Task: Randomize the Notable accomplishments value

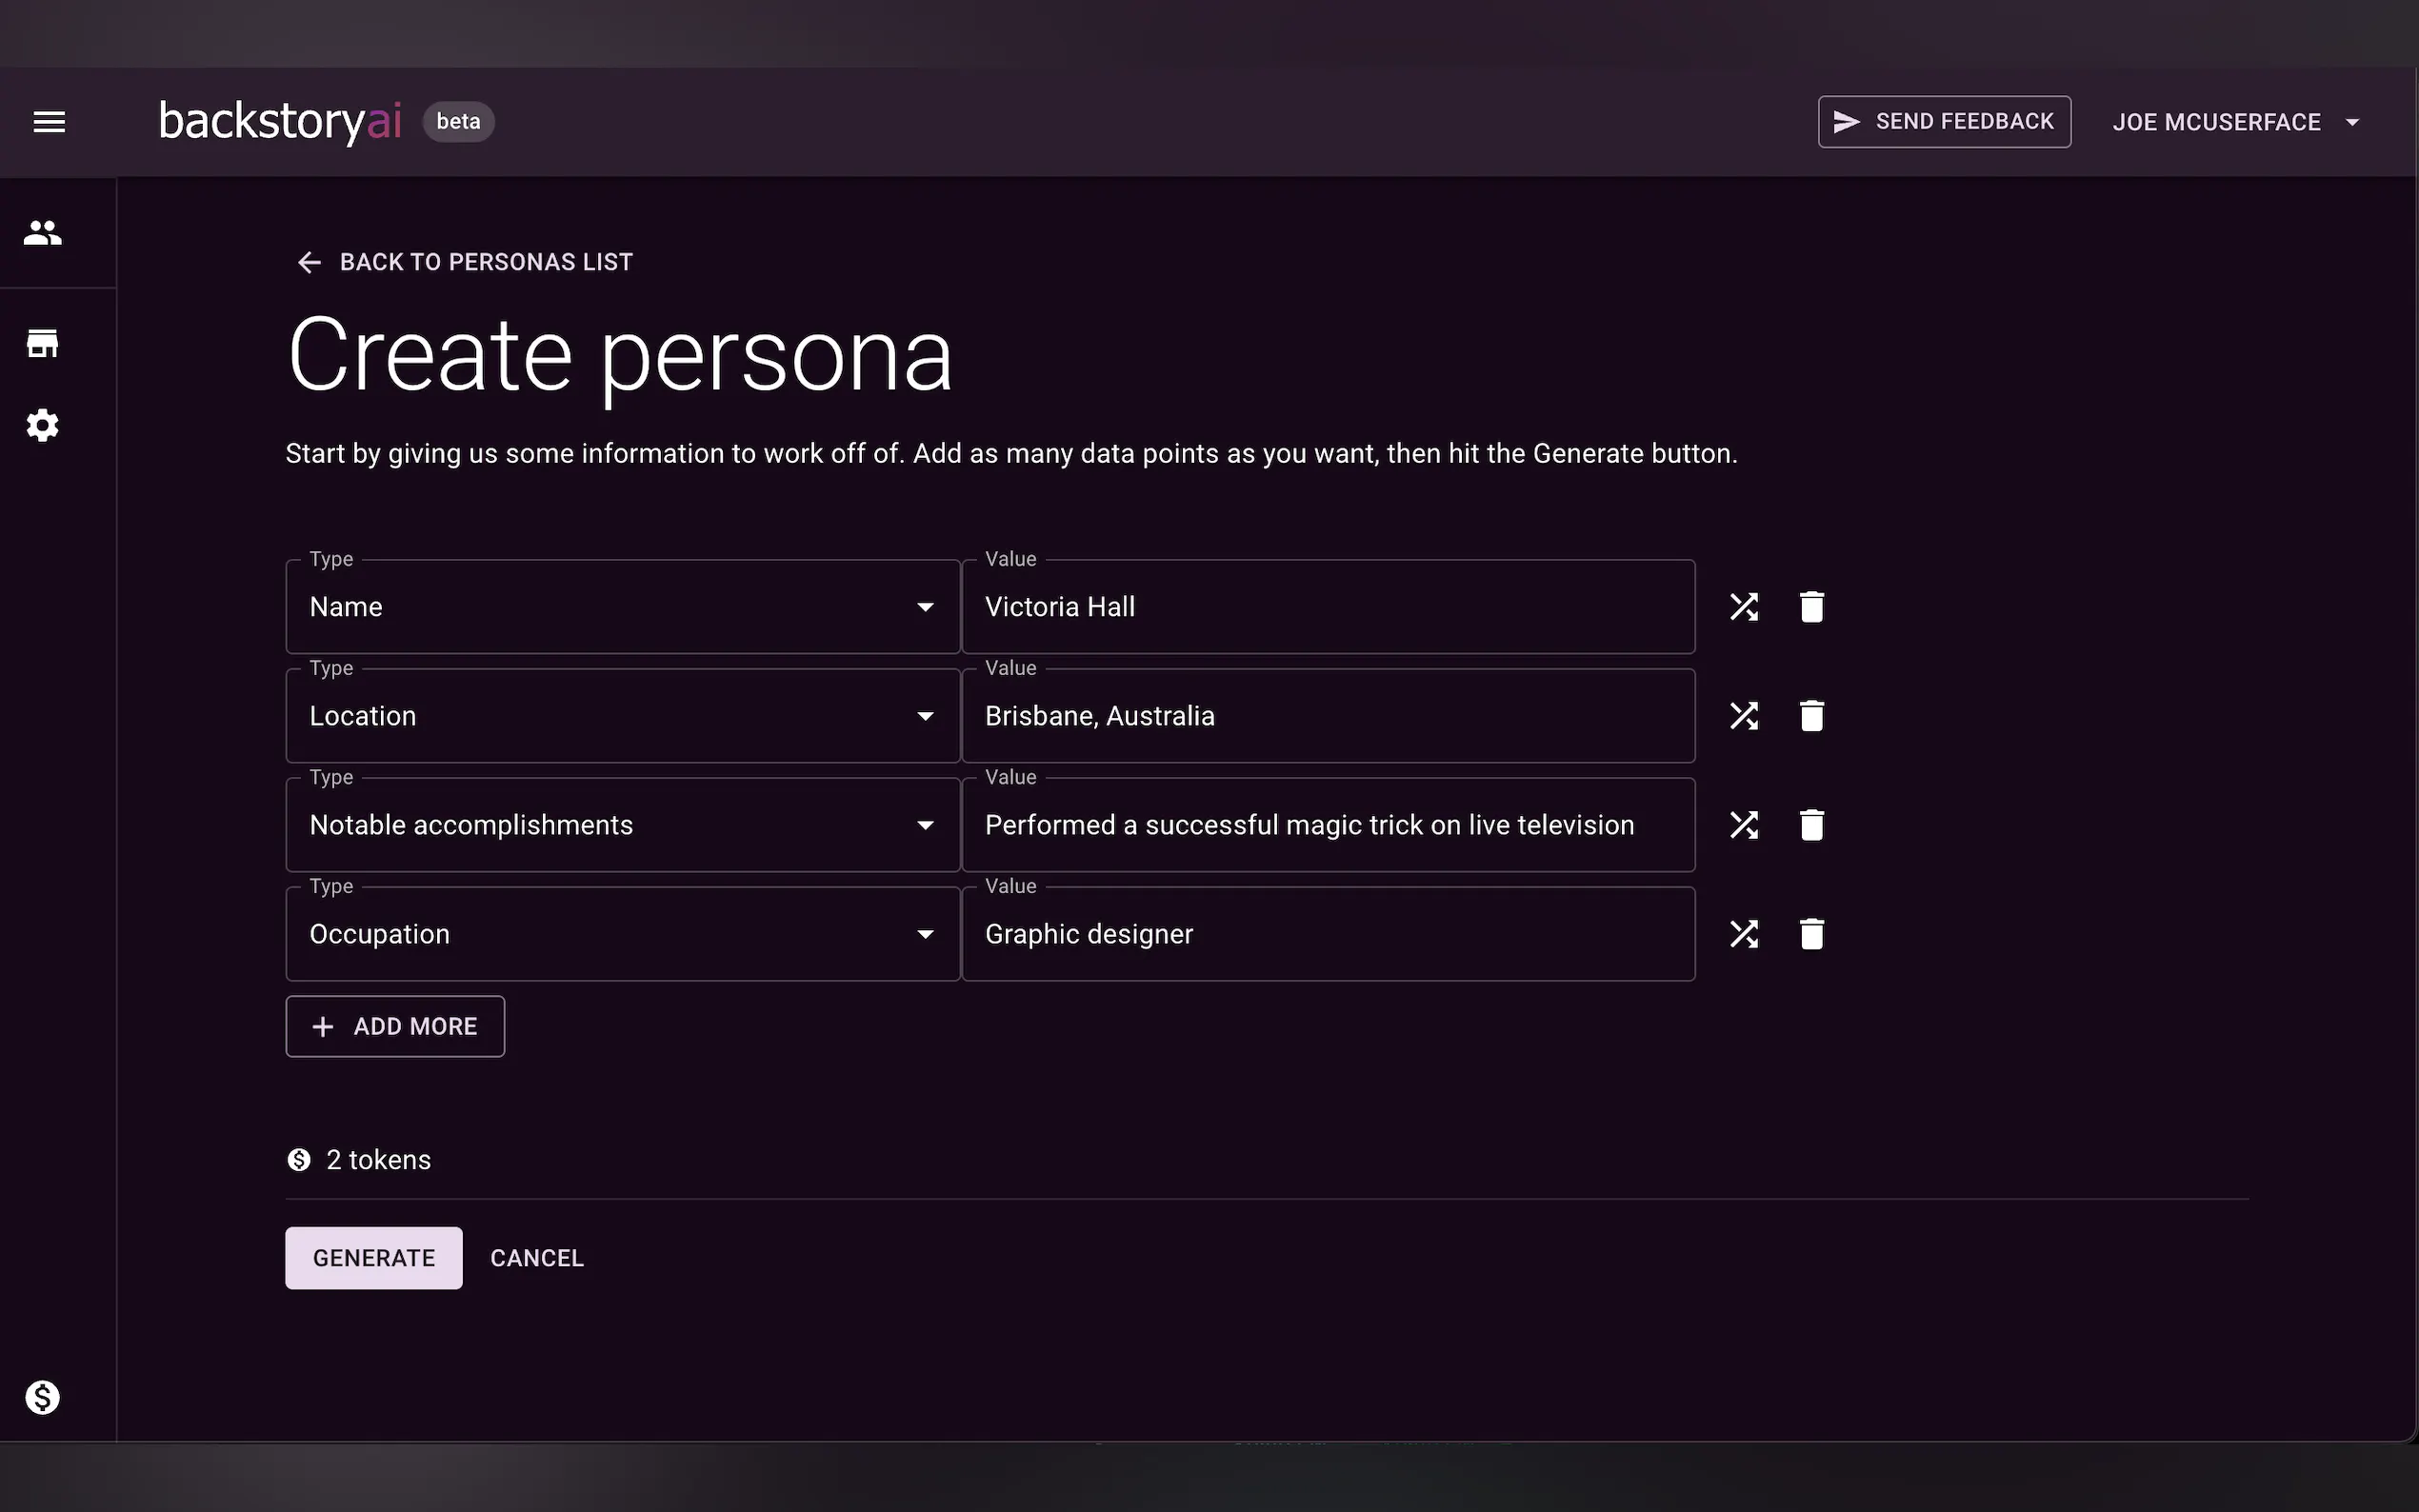Action: 1743,825
